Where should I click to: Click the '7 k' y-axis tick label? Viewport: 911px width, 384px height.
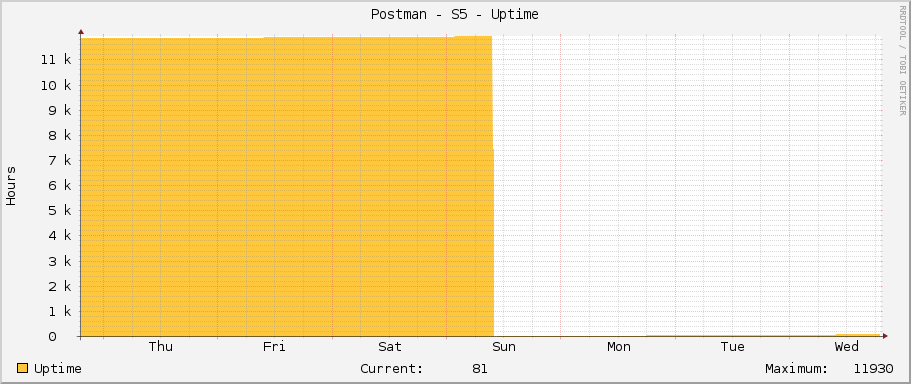coord(60,160)
